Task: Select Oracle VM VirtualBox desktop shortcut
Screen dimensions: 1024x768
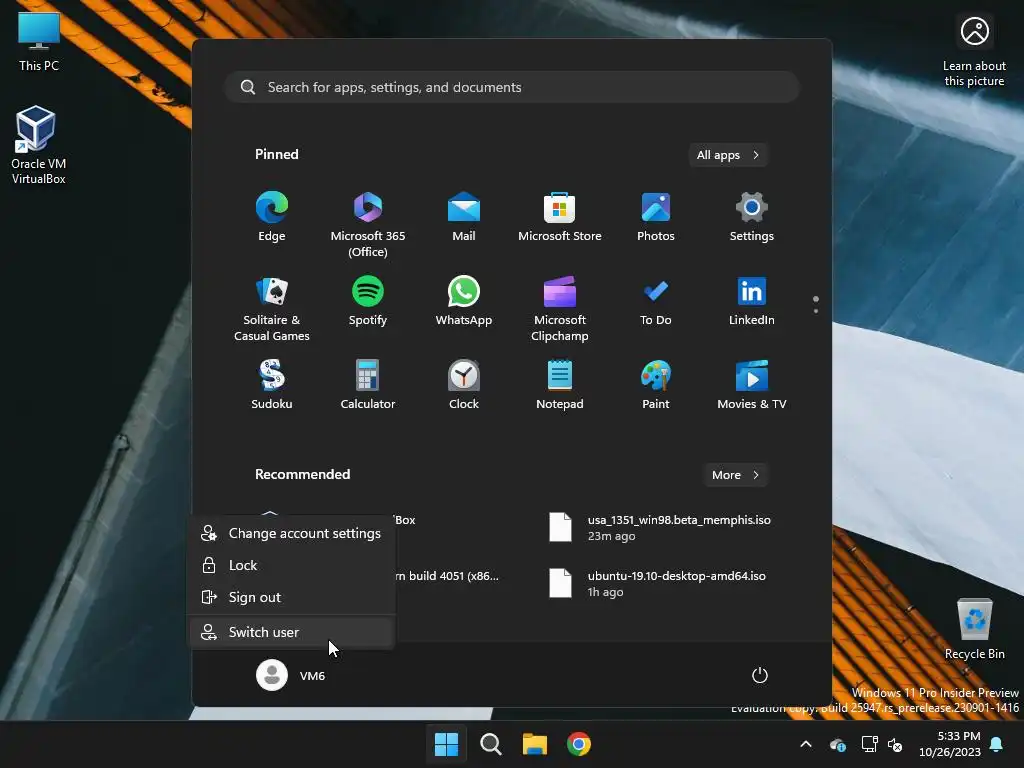Action: [39, 145]
